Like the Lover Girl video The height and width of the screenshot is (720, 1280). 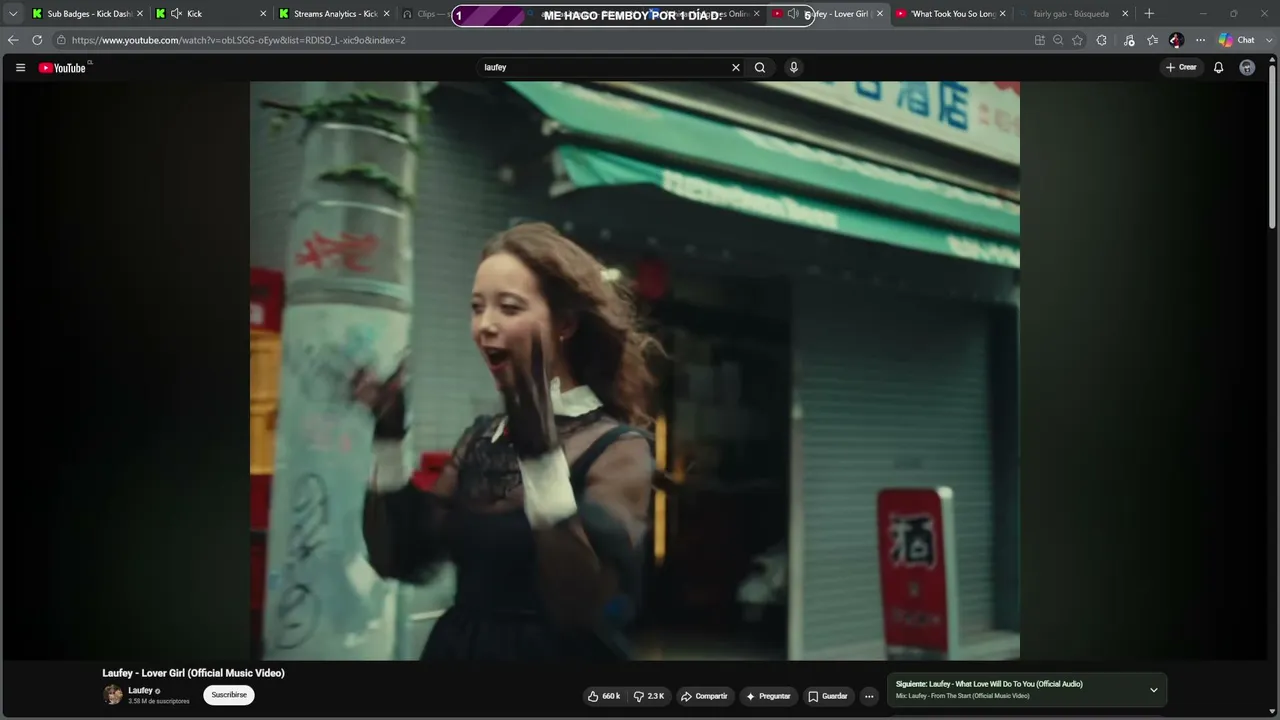[x=604, y=696]
